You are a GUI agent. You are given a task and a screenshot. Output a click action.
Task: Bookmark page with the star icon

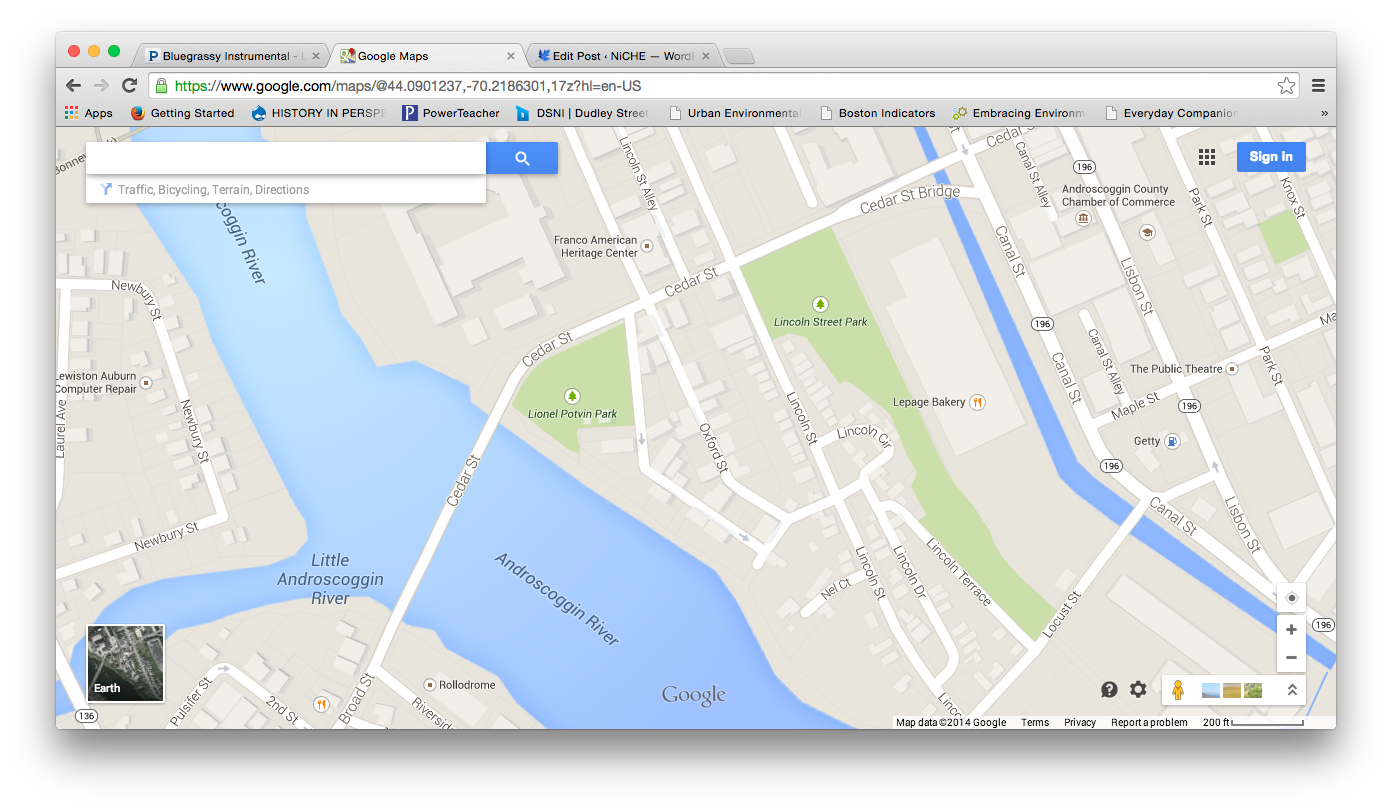point(1286,86)
